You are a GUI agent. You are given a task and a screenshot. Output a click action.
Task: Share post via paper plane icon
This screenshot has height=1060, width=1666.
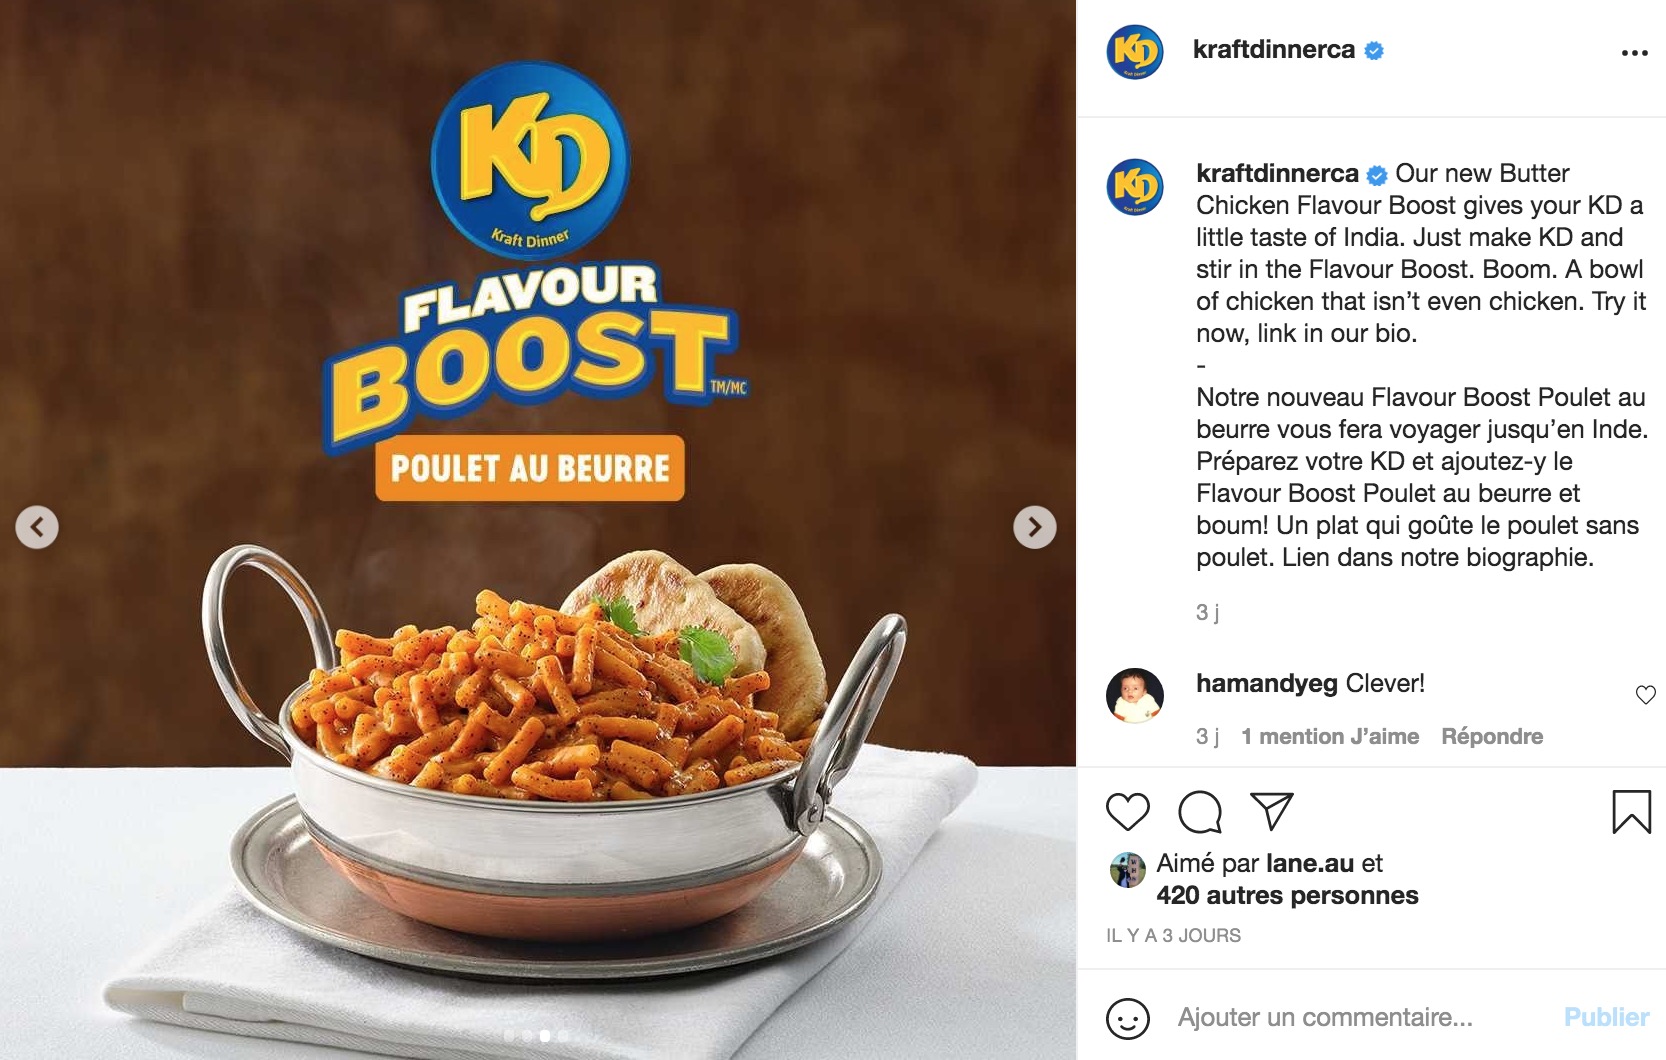(x=1272, y=811)
